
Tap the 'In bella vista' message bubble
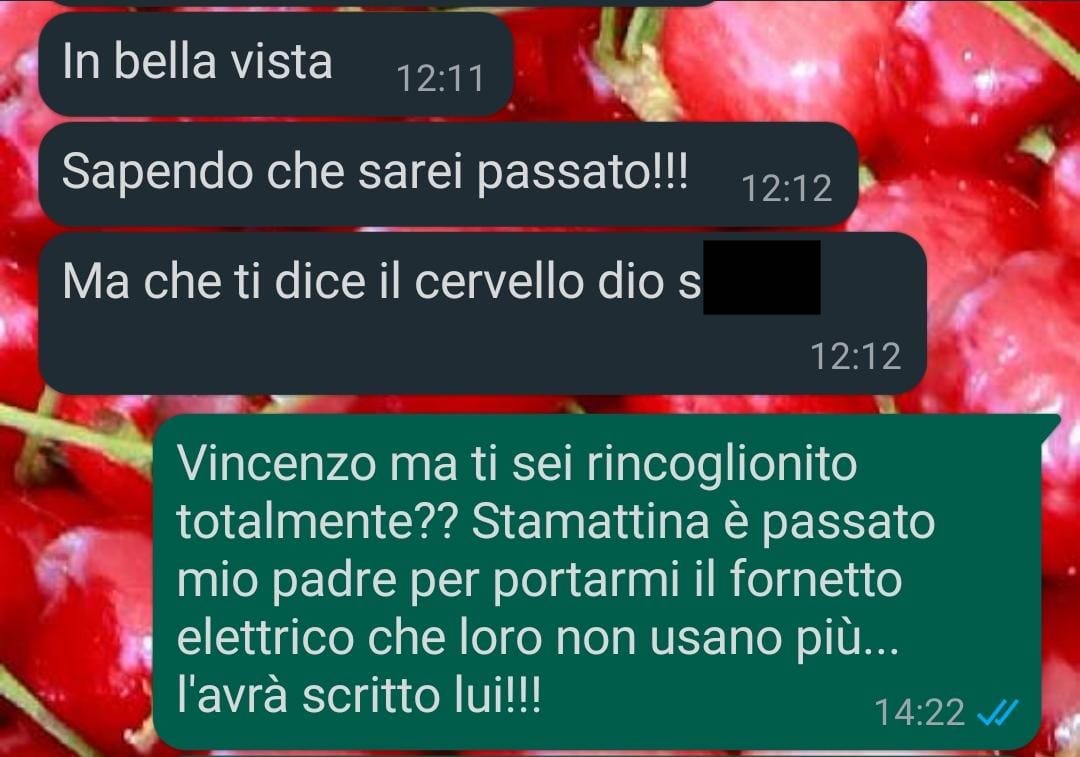(x=276, y=64)
